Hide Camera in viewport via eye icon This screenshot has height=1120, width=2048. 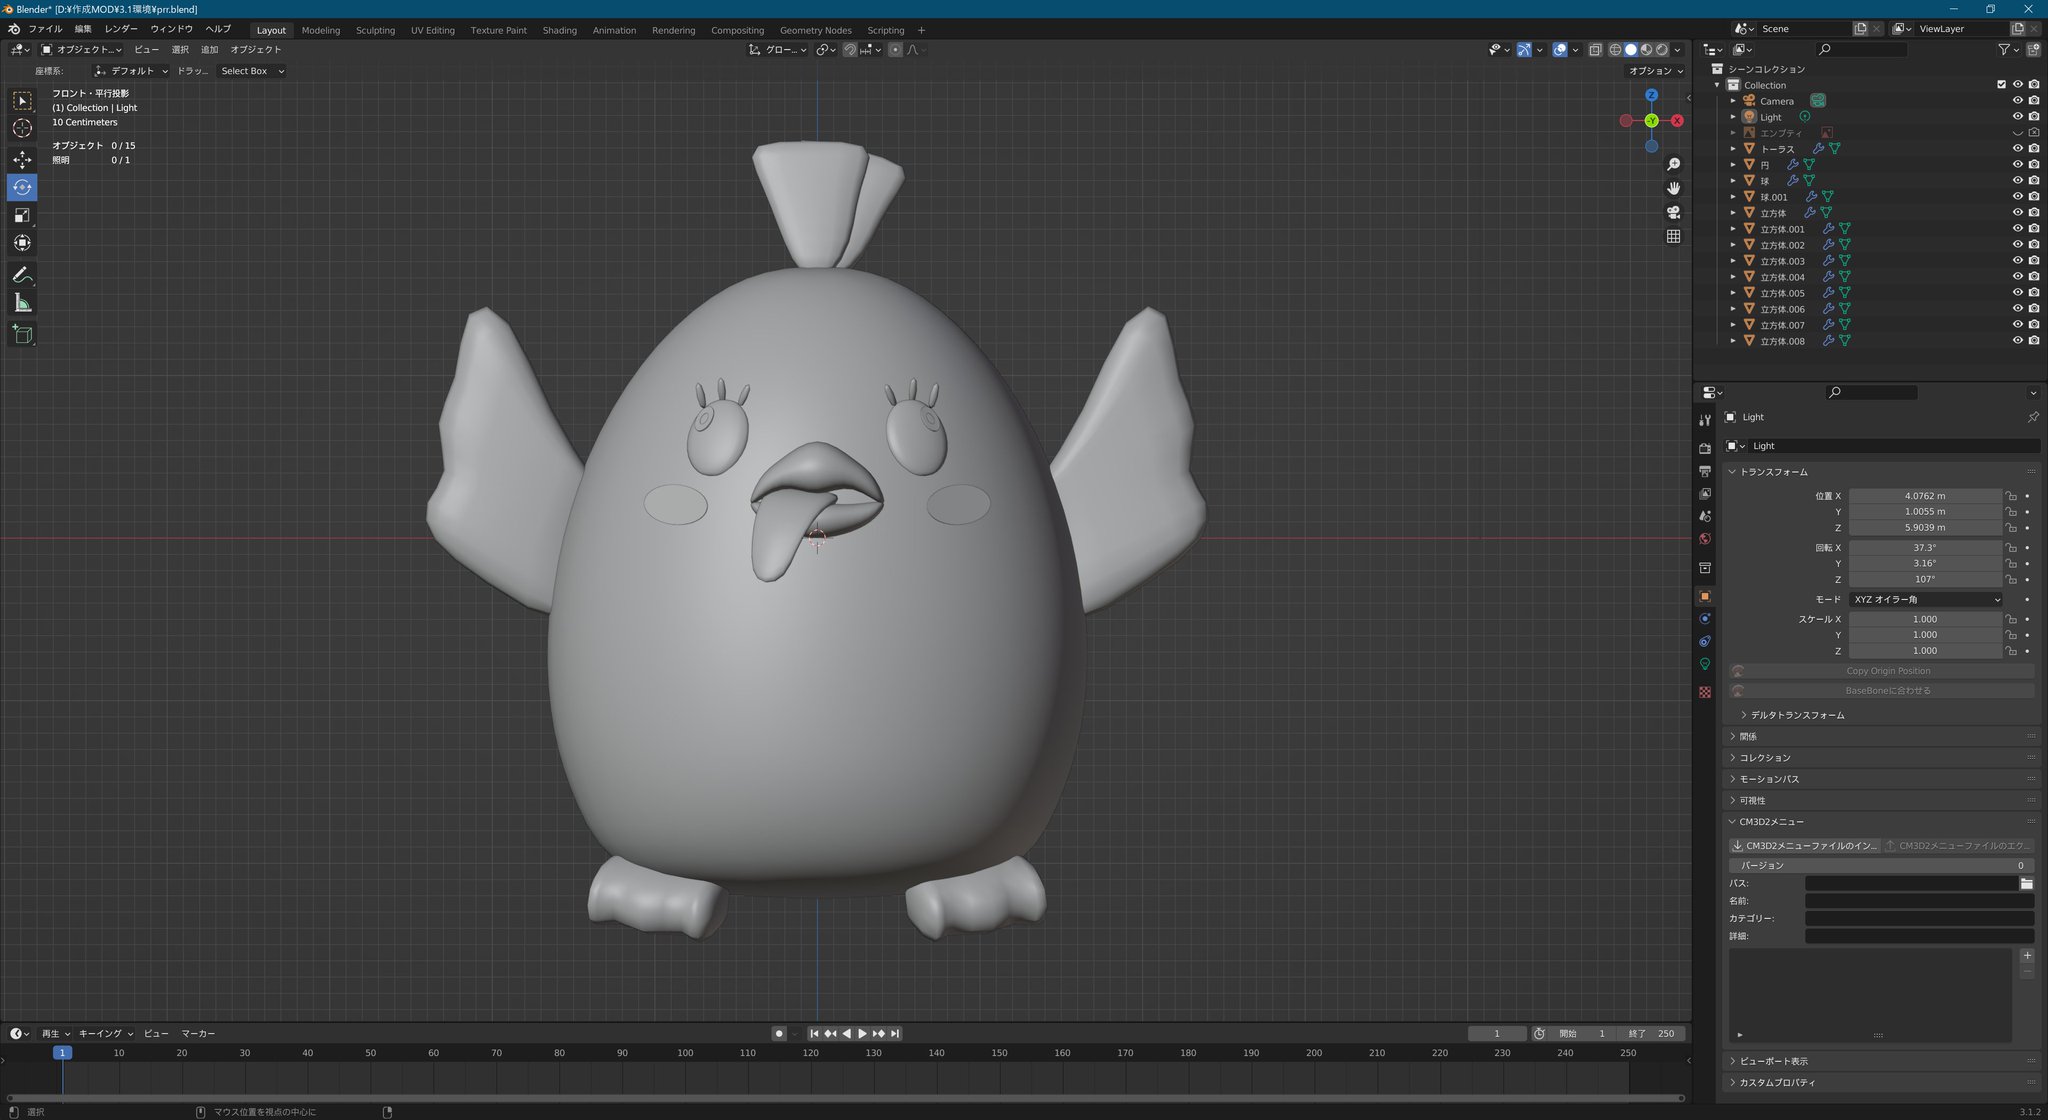pos(2017,101)
